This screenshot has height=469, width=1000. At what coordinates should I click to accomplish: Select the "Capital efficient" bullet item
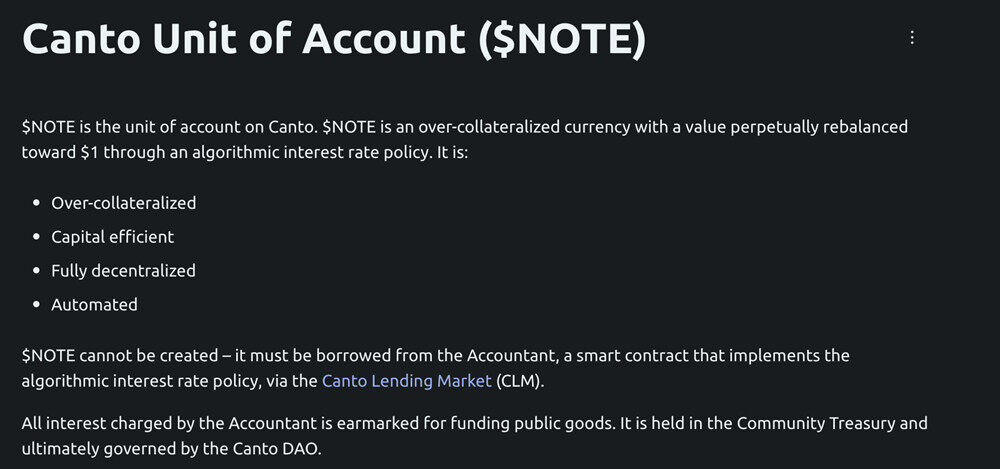(x=113, y=237)
